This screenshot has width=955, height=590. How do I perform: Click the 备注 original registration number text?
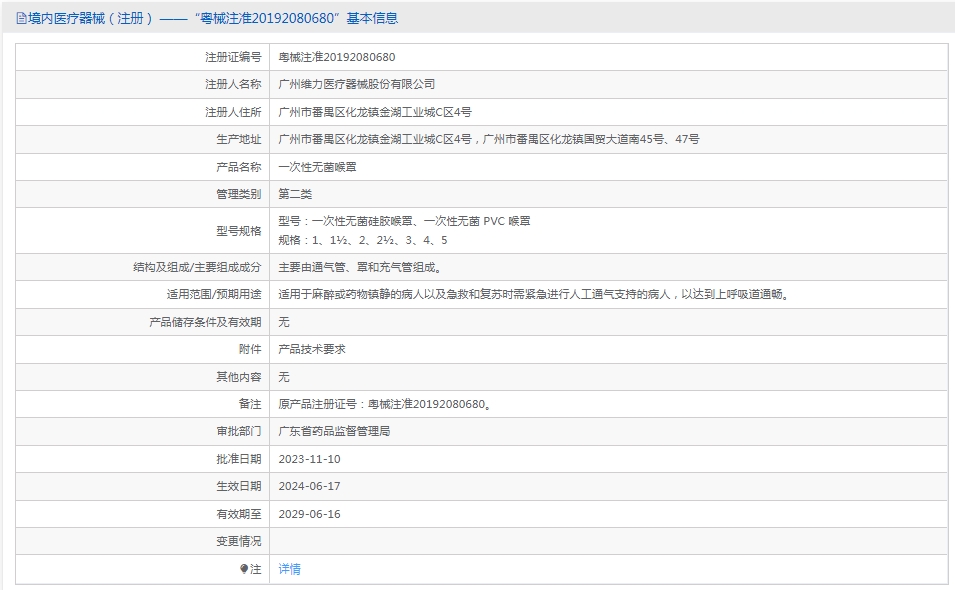(x=385, y=404)
